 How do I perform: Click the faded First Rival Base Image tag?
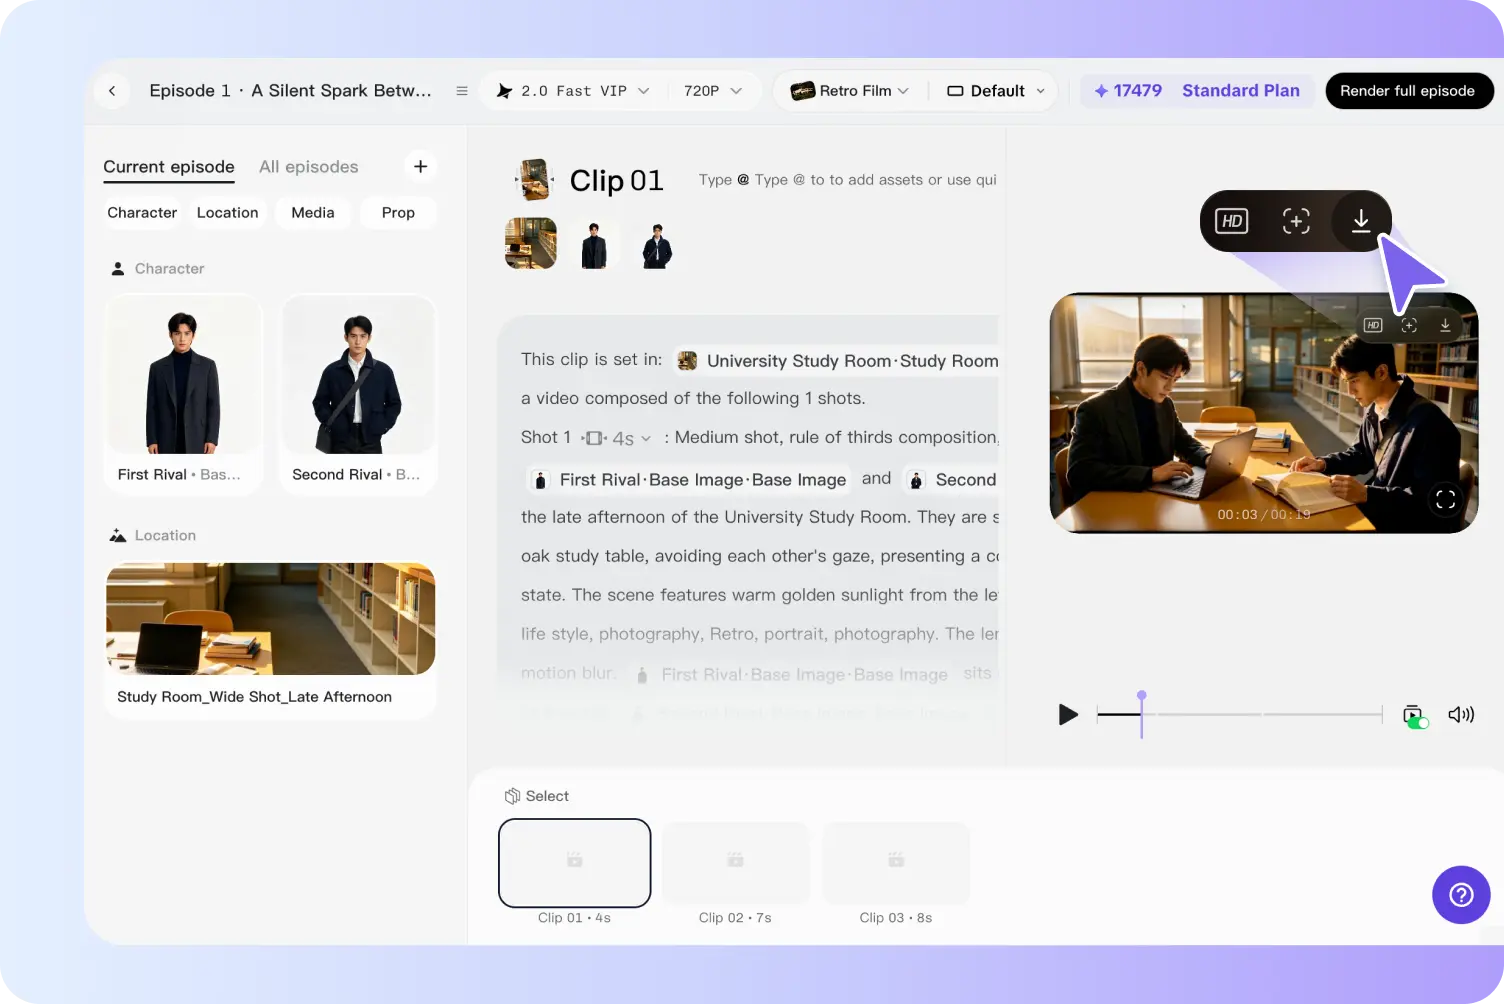(793, 675)
